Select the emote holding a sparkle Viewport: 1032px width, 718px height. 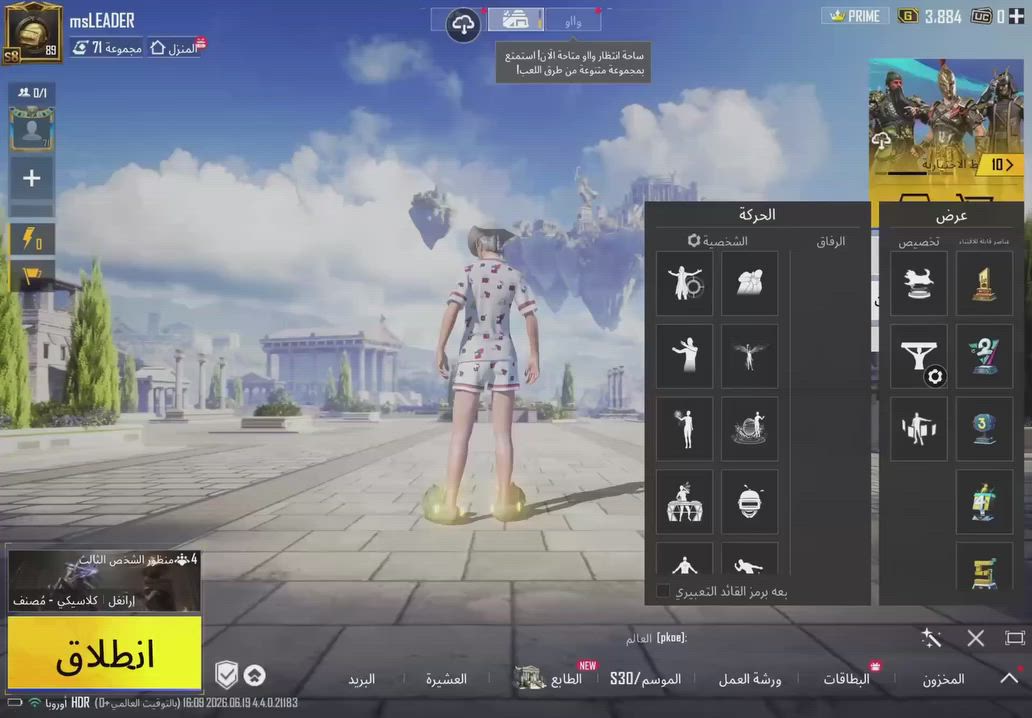[x=684, y=428]
